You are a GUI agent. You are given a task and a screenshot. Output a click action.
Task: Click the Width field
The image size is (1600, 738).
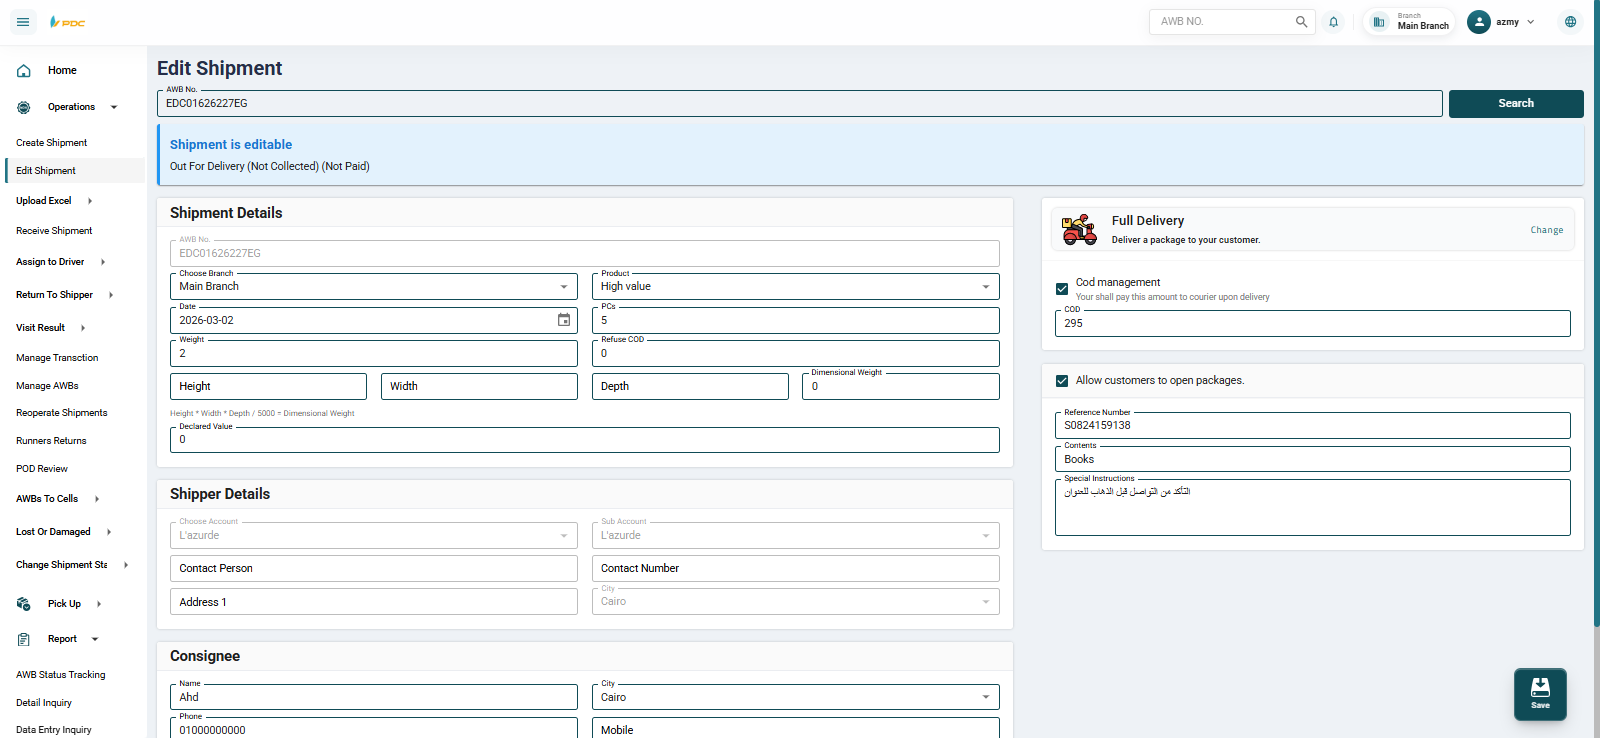479,386
